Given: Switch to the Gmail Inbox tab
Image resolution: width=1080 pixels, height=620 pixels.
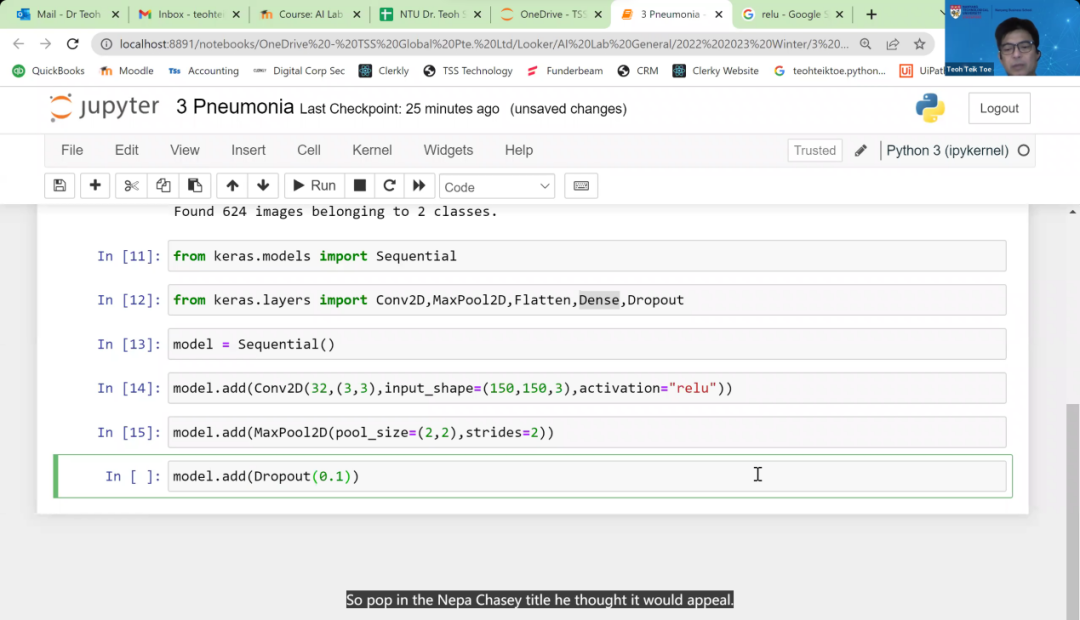Looking at the screenshot, I should (189, 14).
